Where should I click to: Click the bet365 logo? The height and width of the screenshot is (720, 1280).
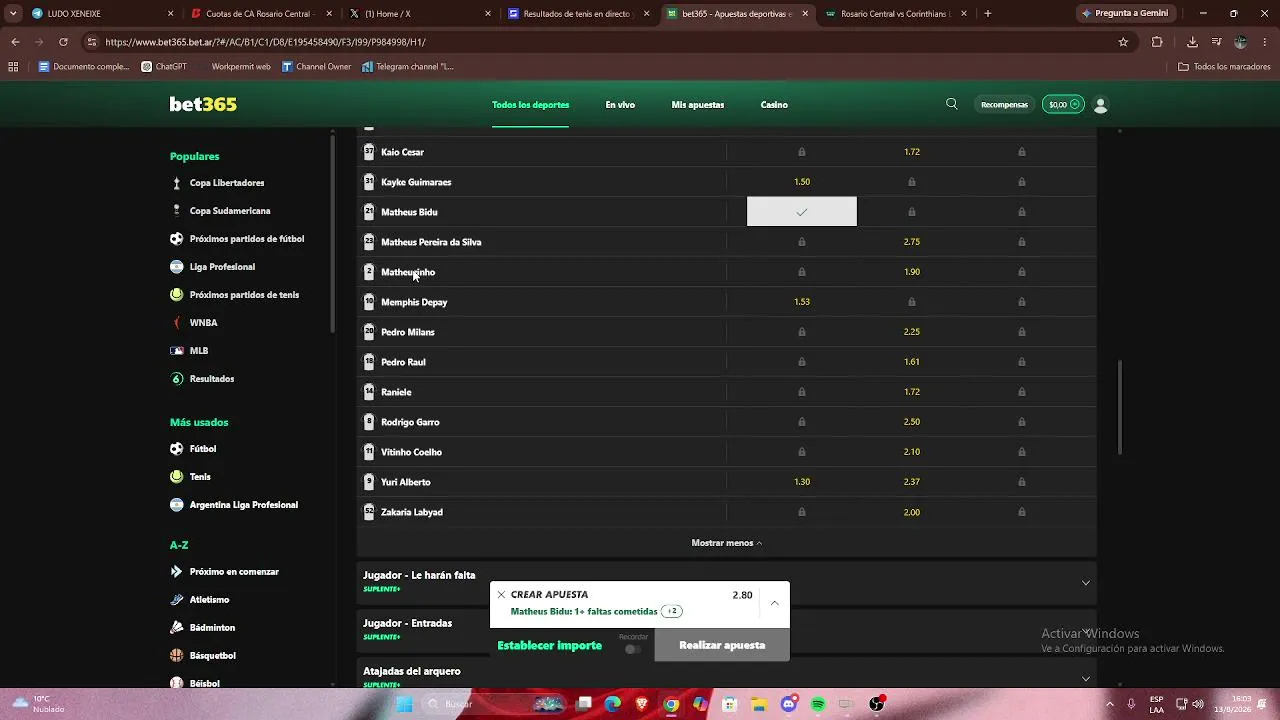(203, 104)
